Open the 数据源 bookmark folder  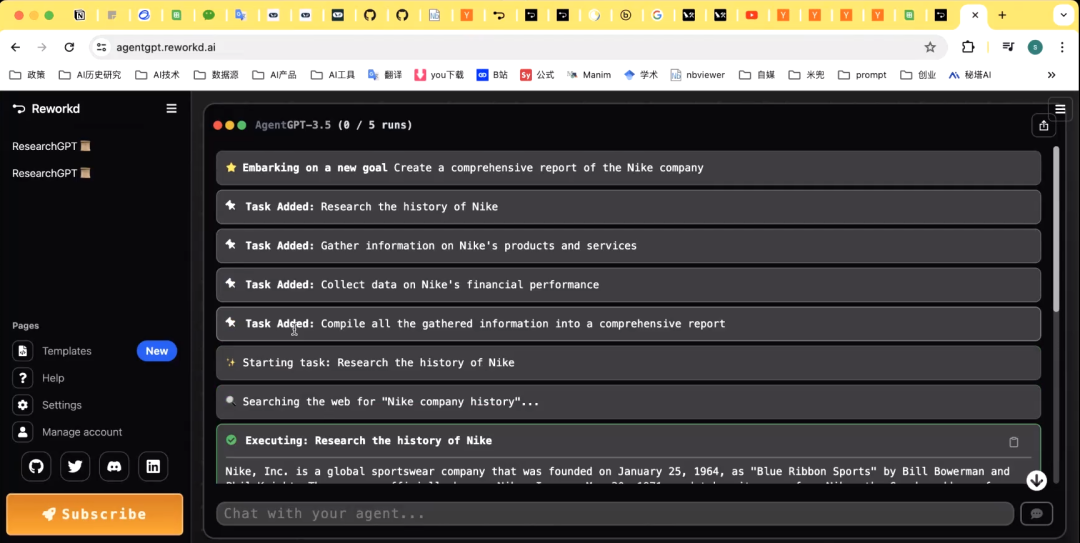click(x=216, y=75)
